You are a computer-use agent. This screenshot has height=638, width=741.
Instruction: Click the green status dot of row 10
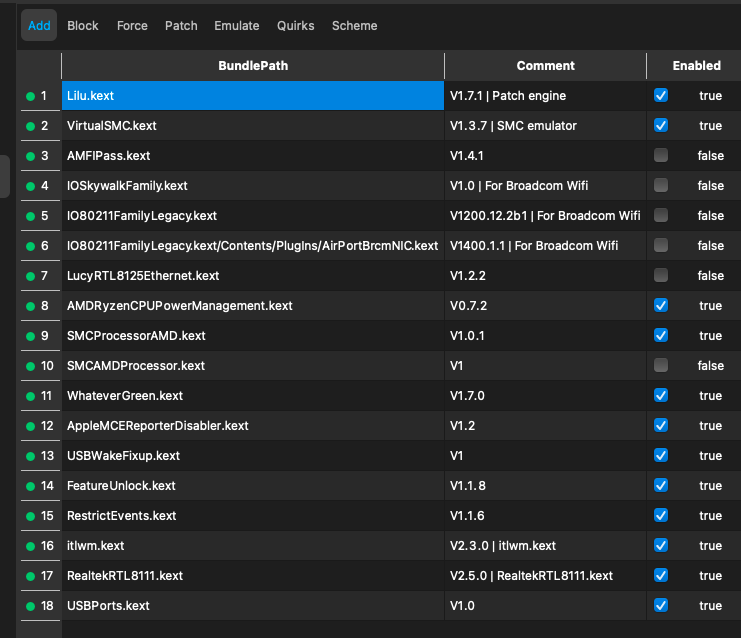tap(30, 366)
